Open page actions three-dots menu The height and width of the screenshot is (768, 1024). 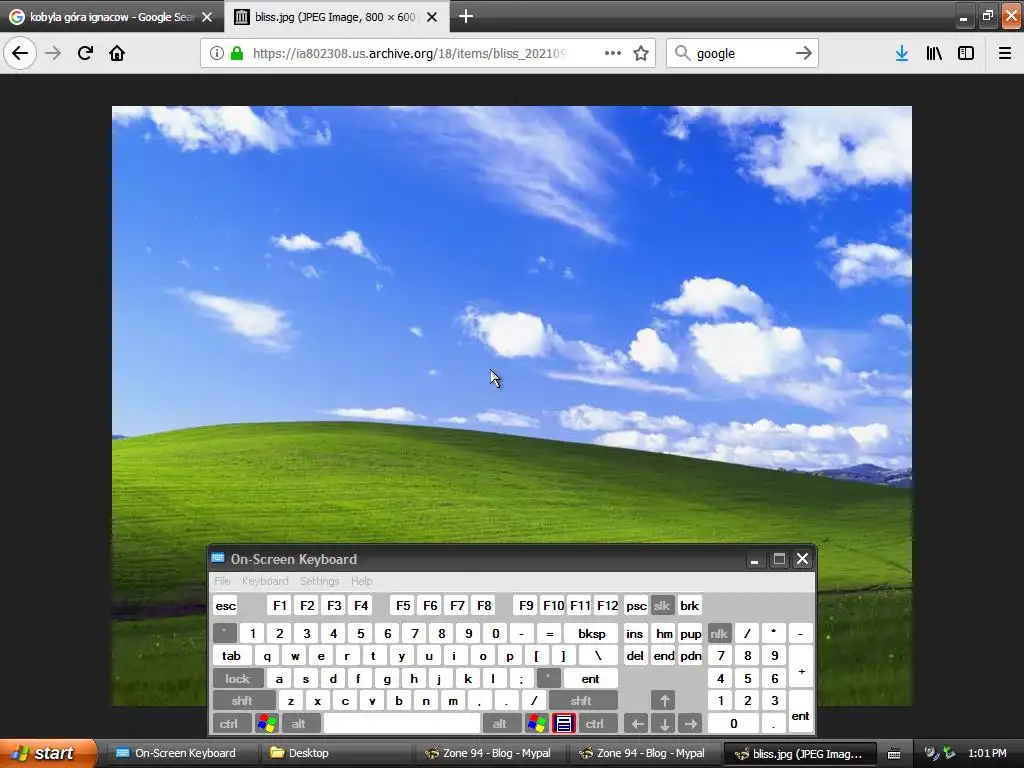(613, 53)
